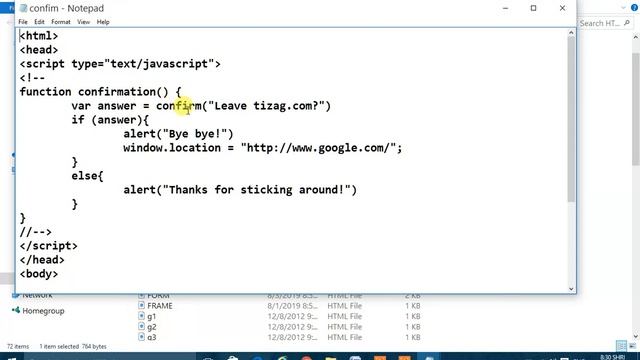The image size is (640, 360).
Task: Click the word 'confirm' in var answer line
Action: [x=179, y=106]
